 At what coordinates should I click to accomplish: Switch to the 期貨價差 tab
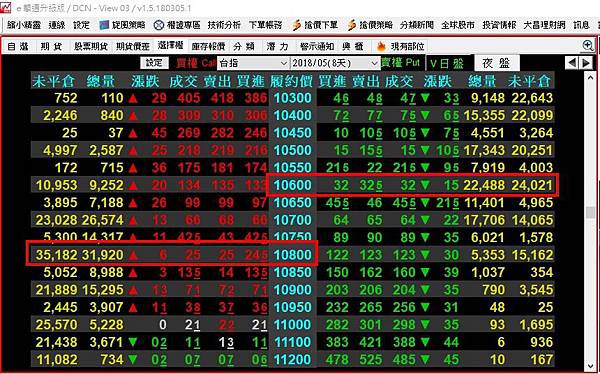point(133,47)
